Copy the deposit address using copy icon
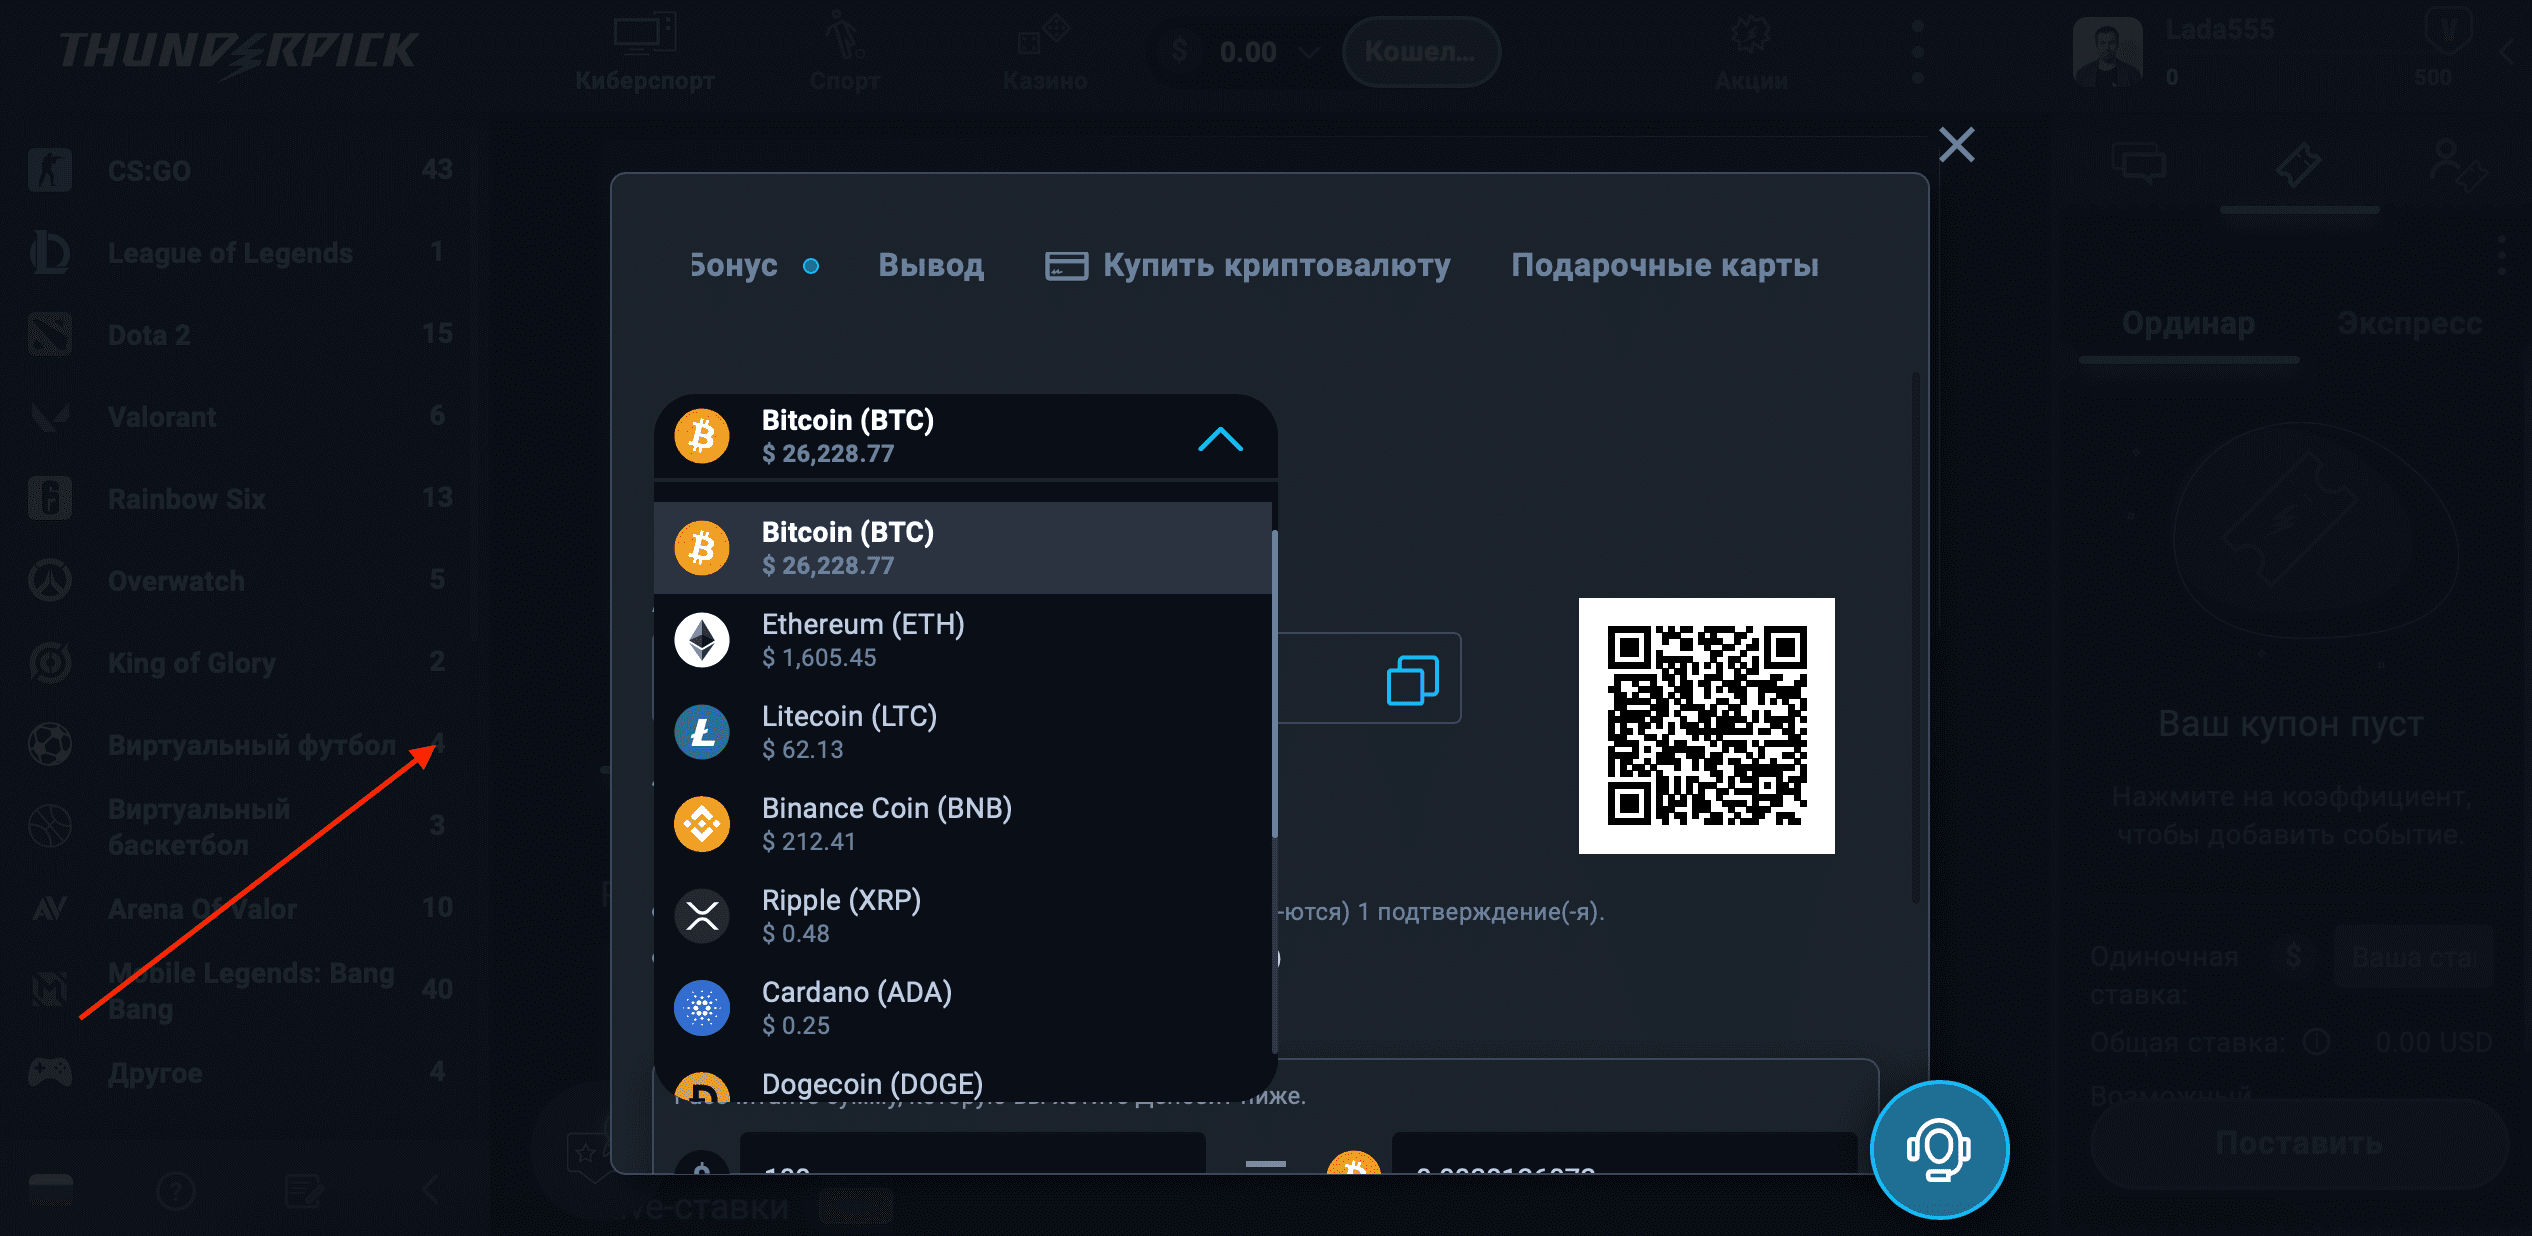 [x=1410, y=679]
